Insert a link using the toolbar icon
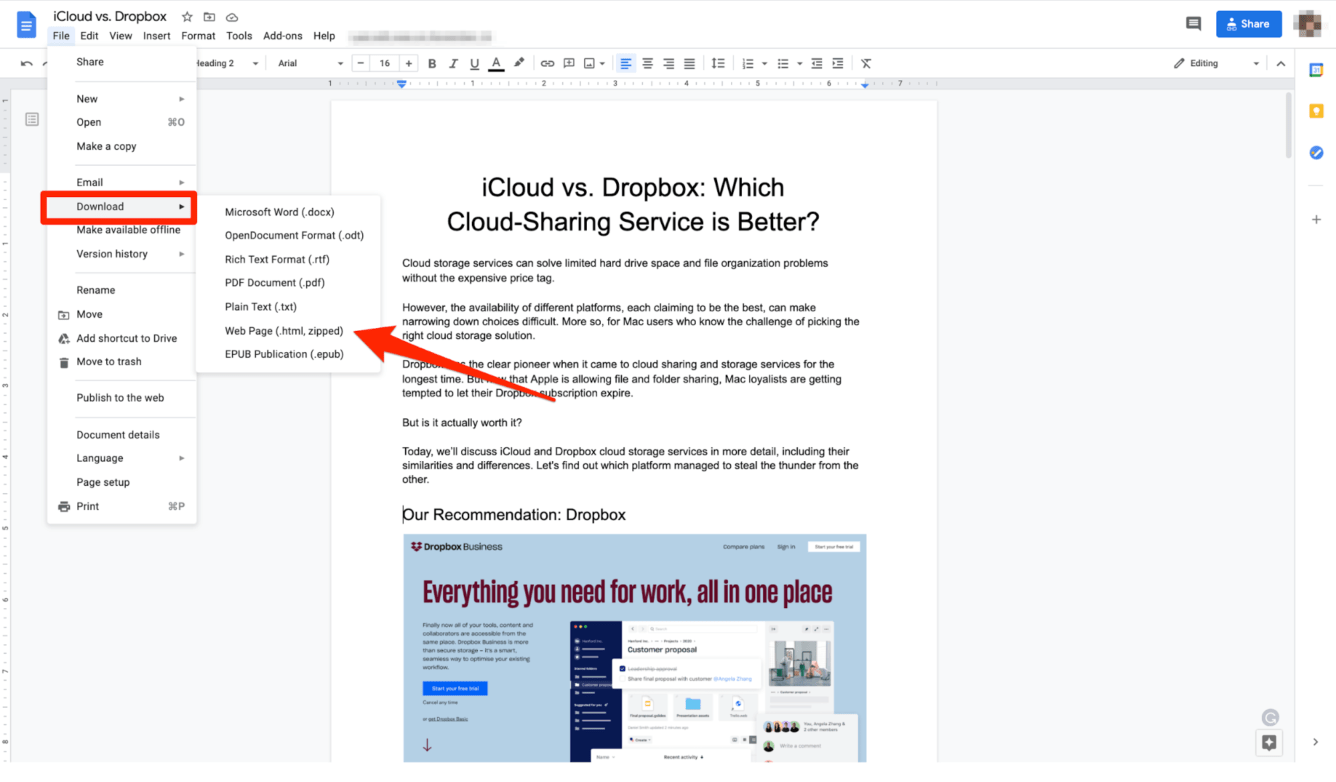The height and width of the screenshot is (782, 1336). pyautogui.click(x=547, y=63)
